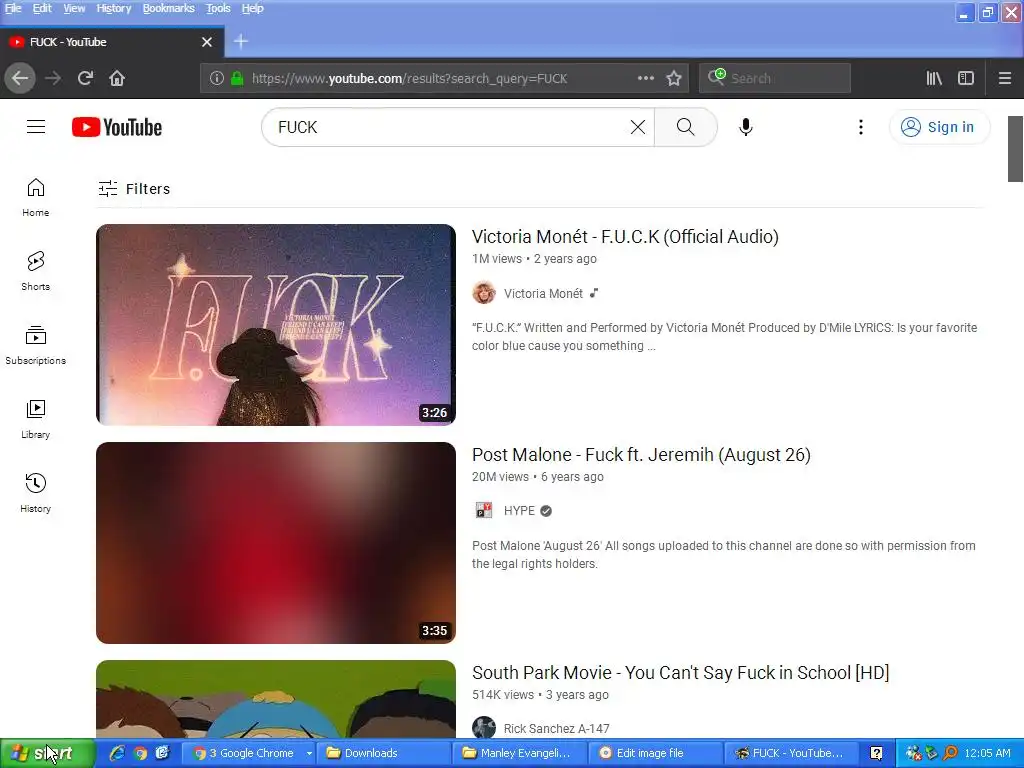Open South Park Movie video title link
1024x768 pixels.
[x=680, y=673]
